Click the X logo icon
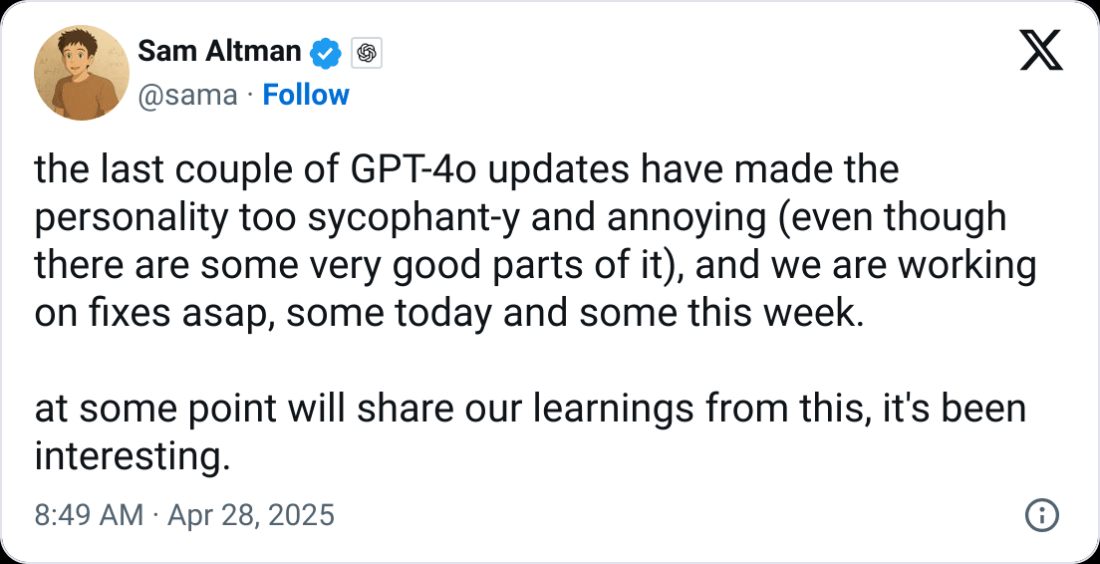 1040,50
